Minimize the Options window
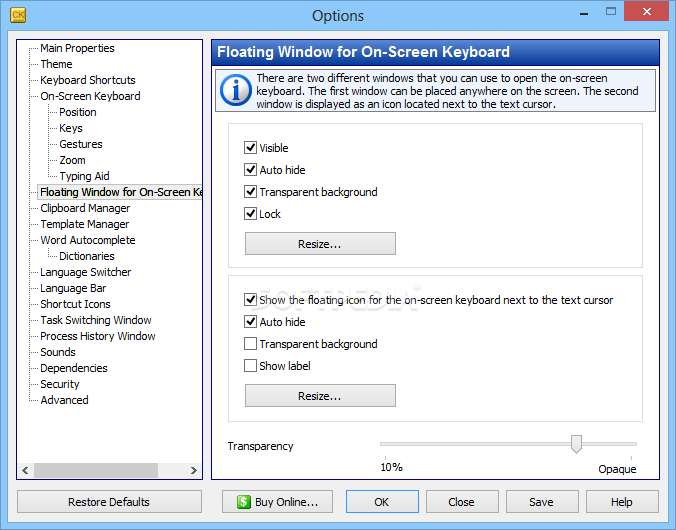 click(x=584, y=13)
